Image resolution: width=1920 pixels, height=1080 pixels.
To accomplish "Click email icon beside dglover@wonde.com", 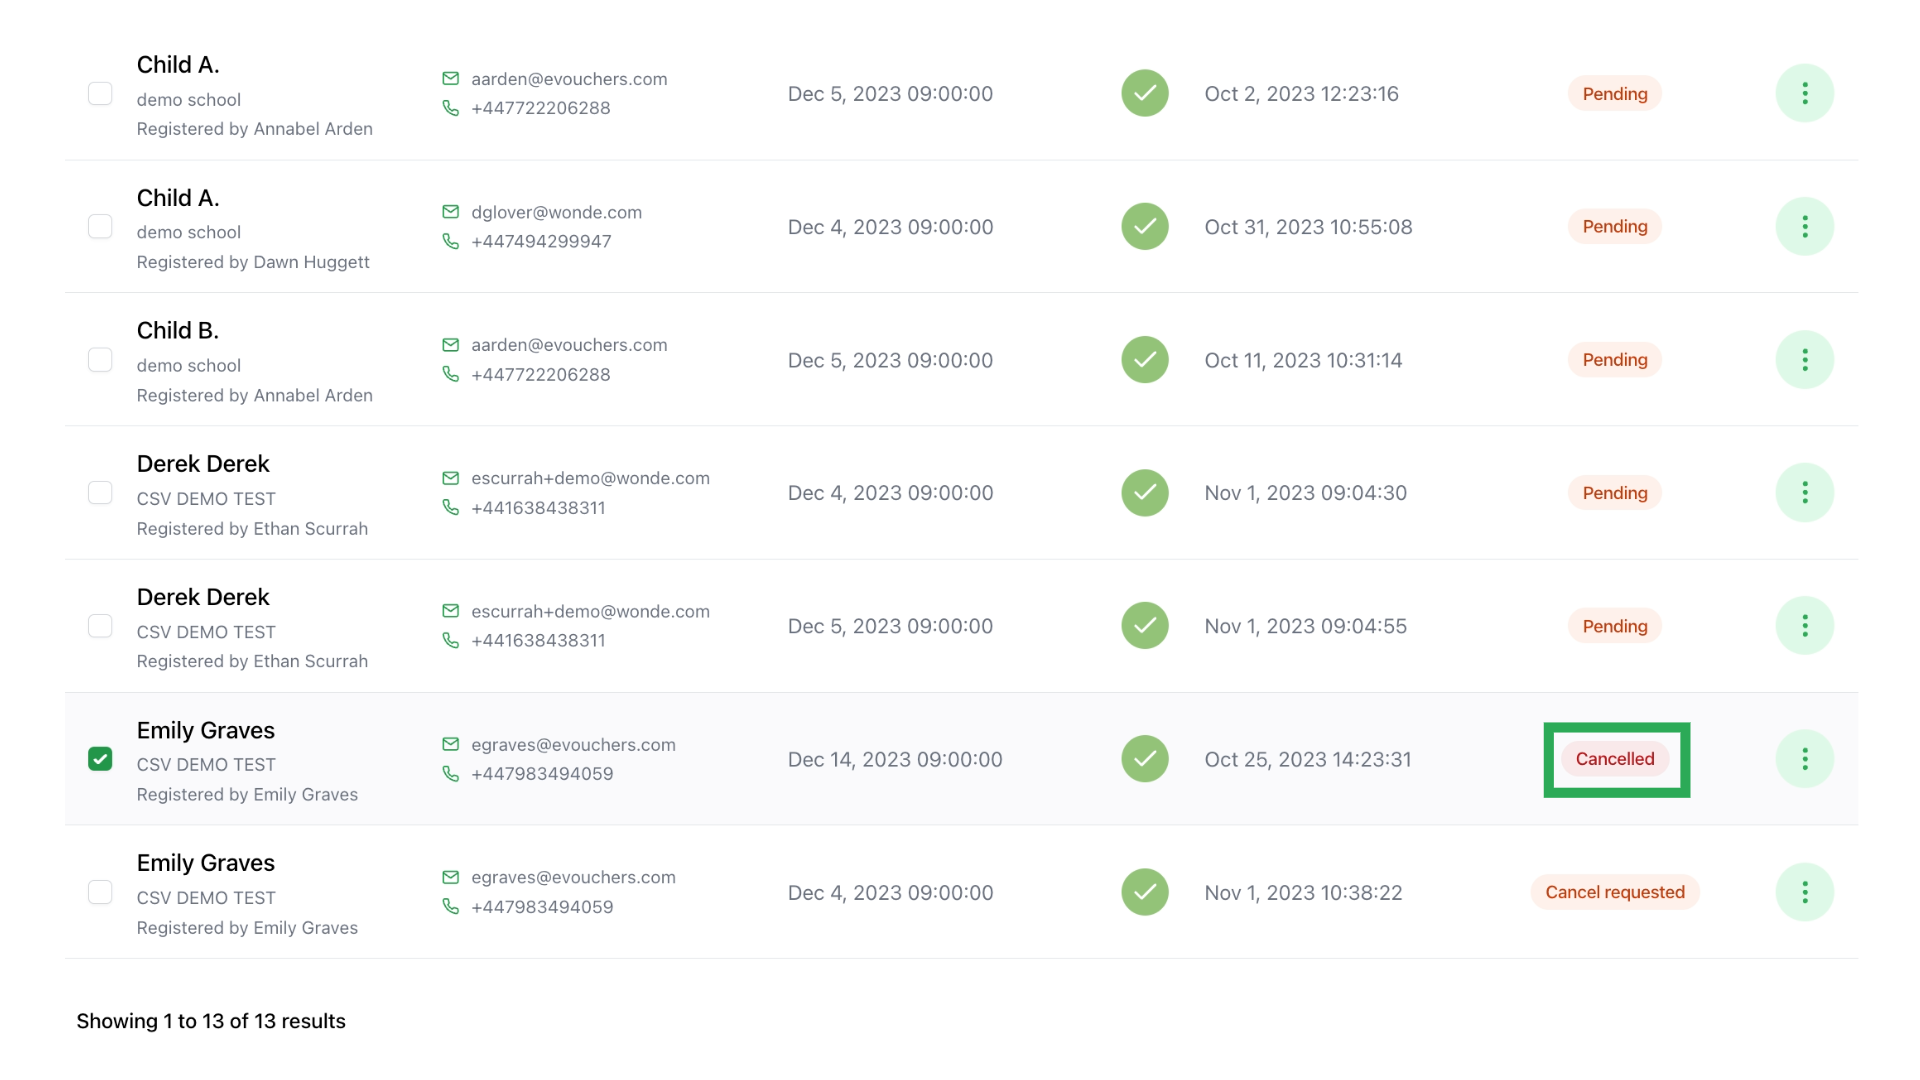I will click(451, 212).
